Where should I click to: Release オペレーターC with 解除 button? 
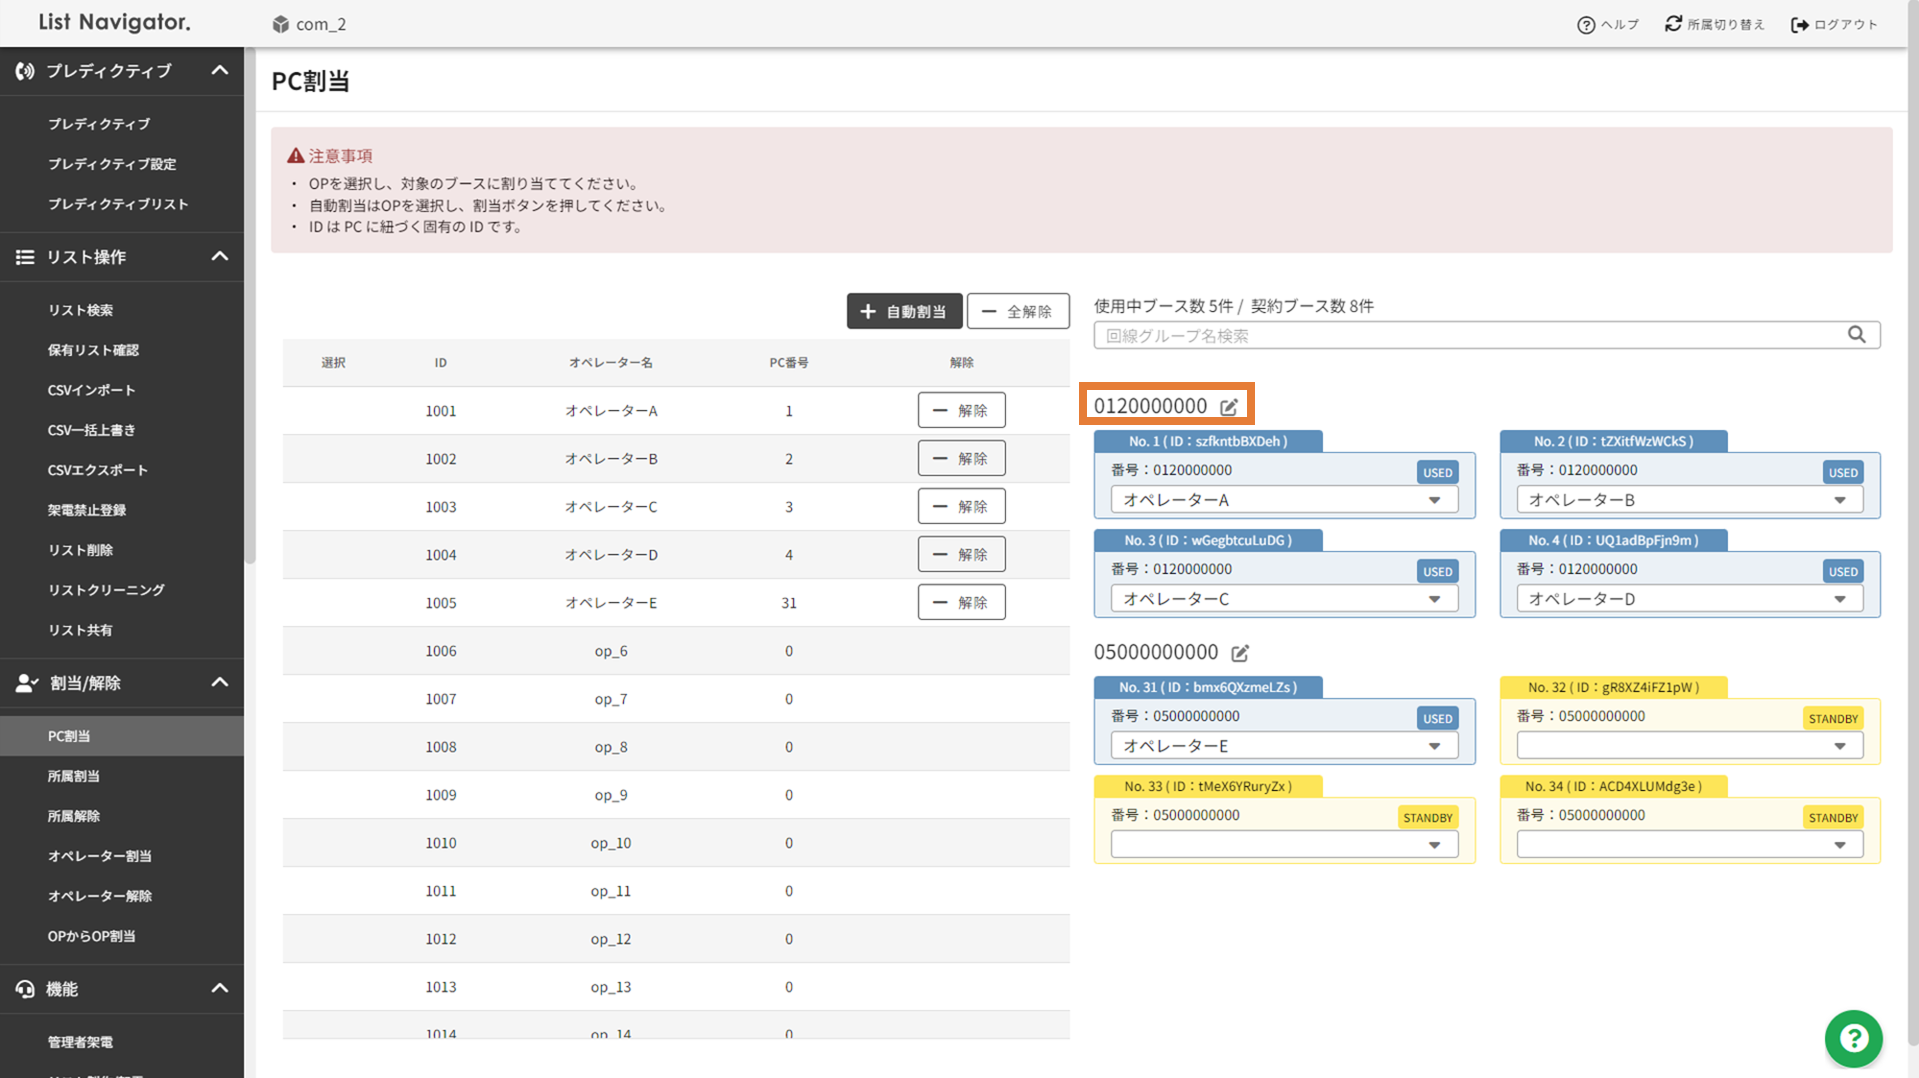(x=961, y=506)
